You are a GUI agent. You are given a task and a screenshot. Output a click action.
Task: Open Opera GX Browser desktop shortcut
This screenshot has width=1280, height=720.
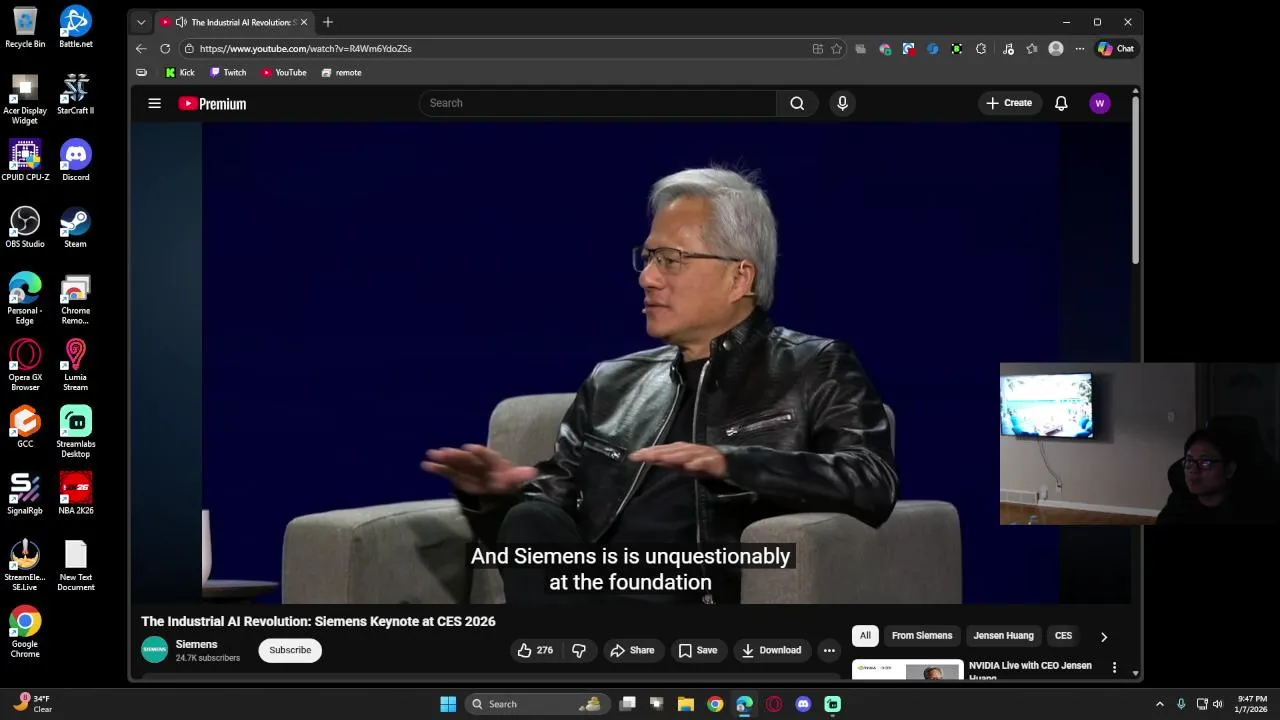25,364
